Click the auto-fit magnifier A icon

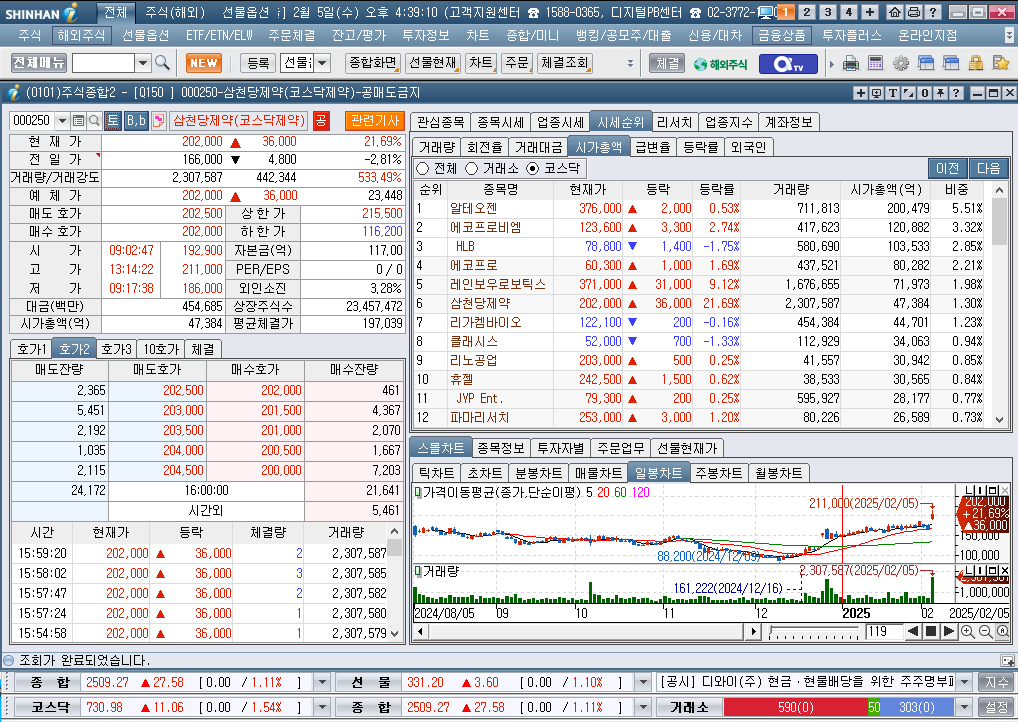pos(1002,631)
